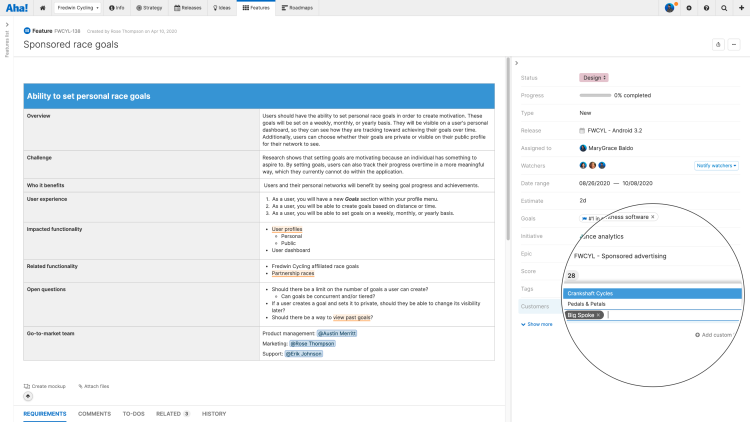The width and height of the screenshot is (750, 422).
Task: Click the estimate value 2d
Action: [583, 201]
